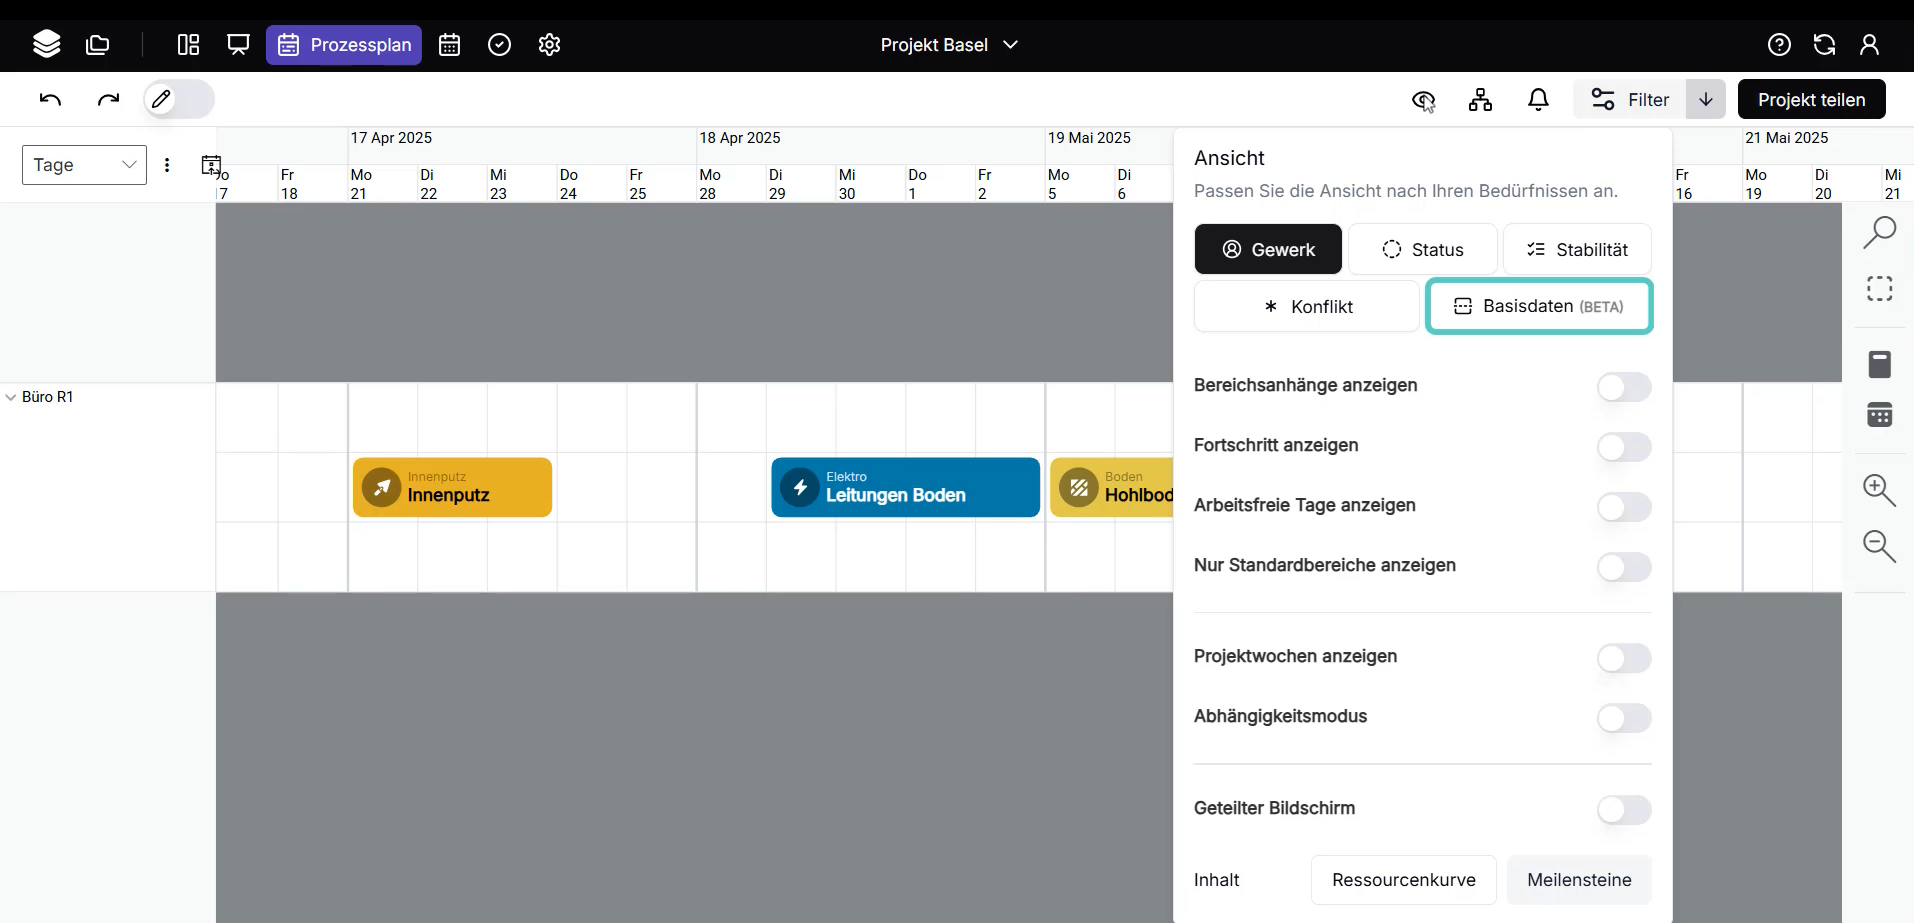Viewport: 1914px width, 923px height.
Task: Select the Basisdaten (BETA) view
Action: [1538, 306]
